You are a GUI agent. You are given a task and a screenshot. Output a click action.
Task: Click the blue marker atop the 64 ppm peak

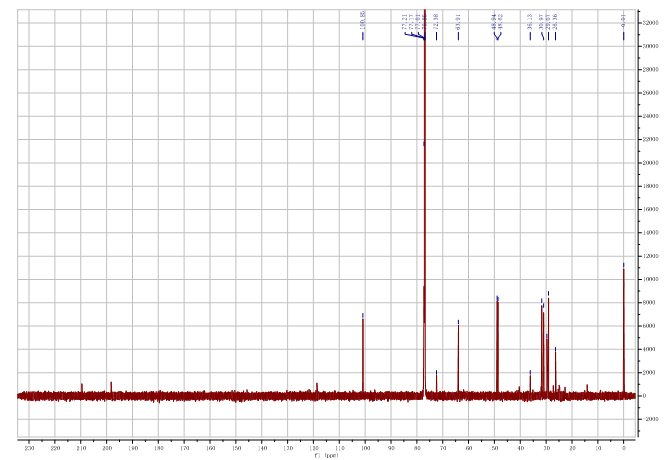(458, 322)
